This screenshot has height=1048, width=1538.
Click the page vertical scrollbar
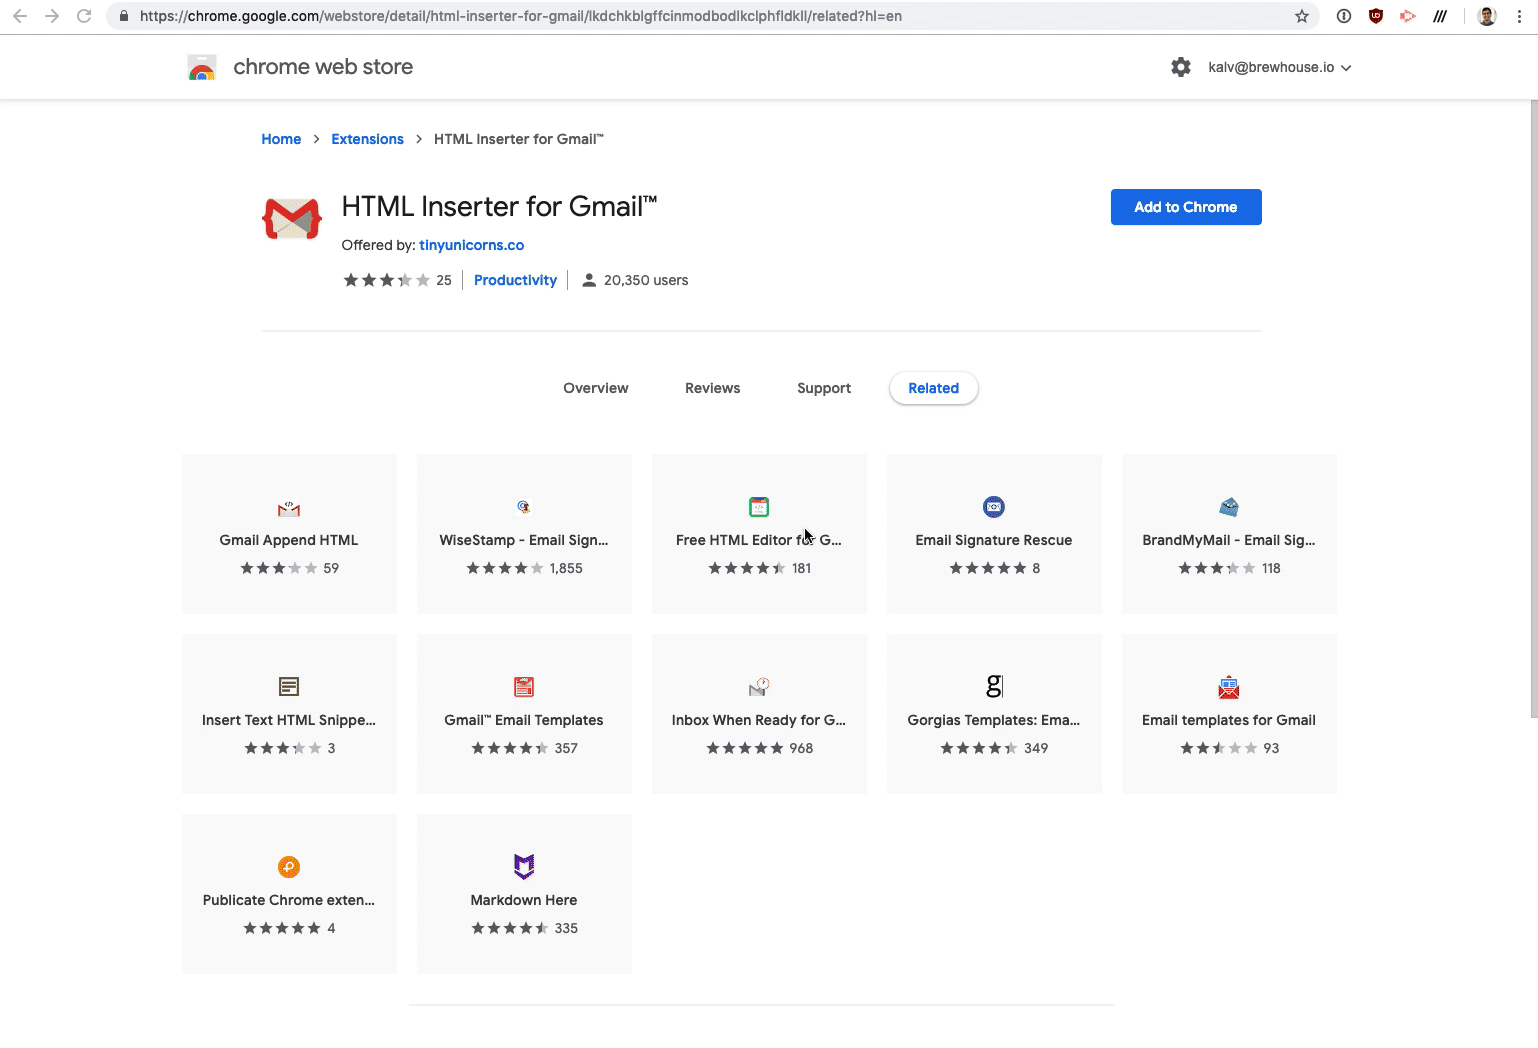(1533, 408)
